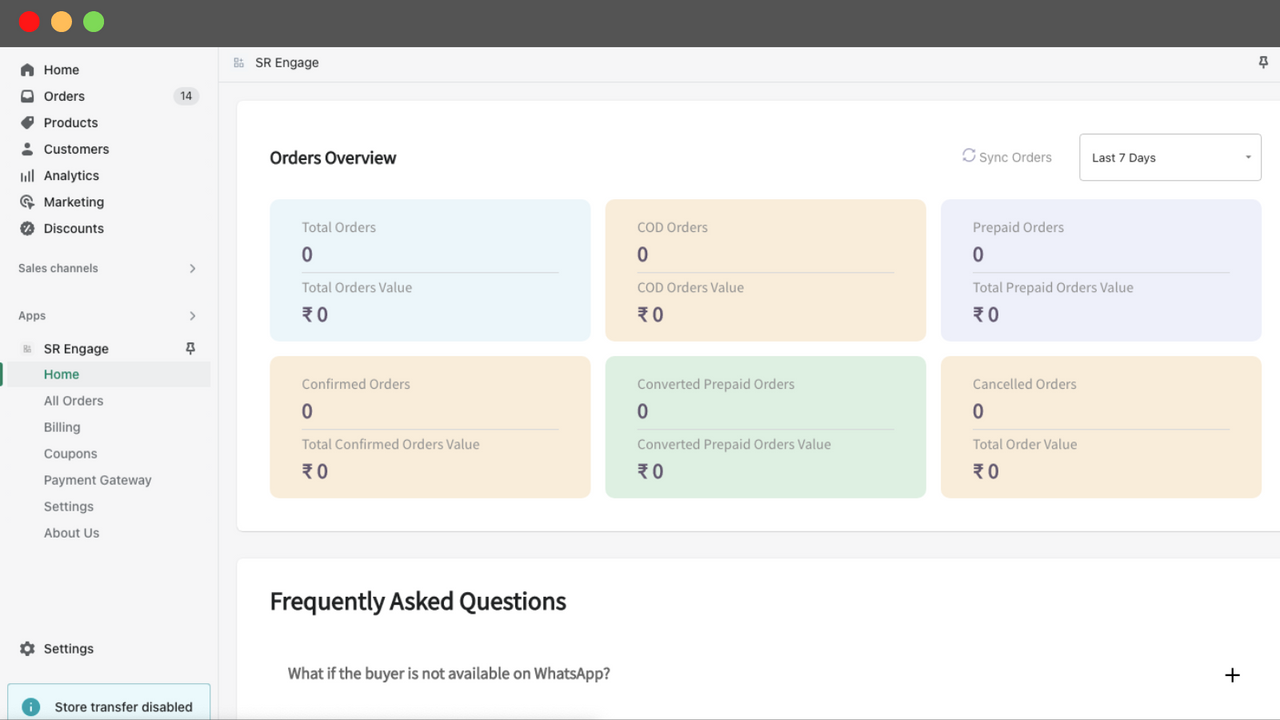Click SR Engage app name in sidebar
The width and height of the screenshot is (1280, 720).
pyautogui.click(x=76, y=349)
